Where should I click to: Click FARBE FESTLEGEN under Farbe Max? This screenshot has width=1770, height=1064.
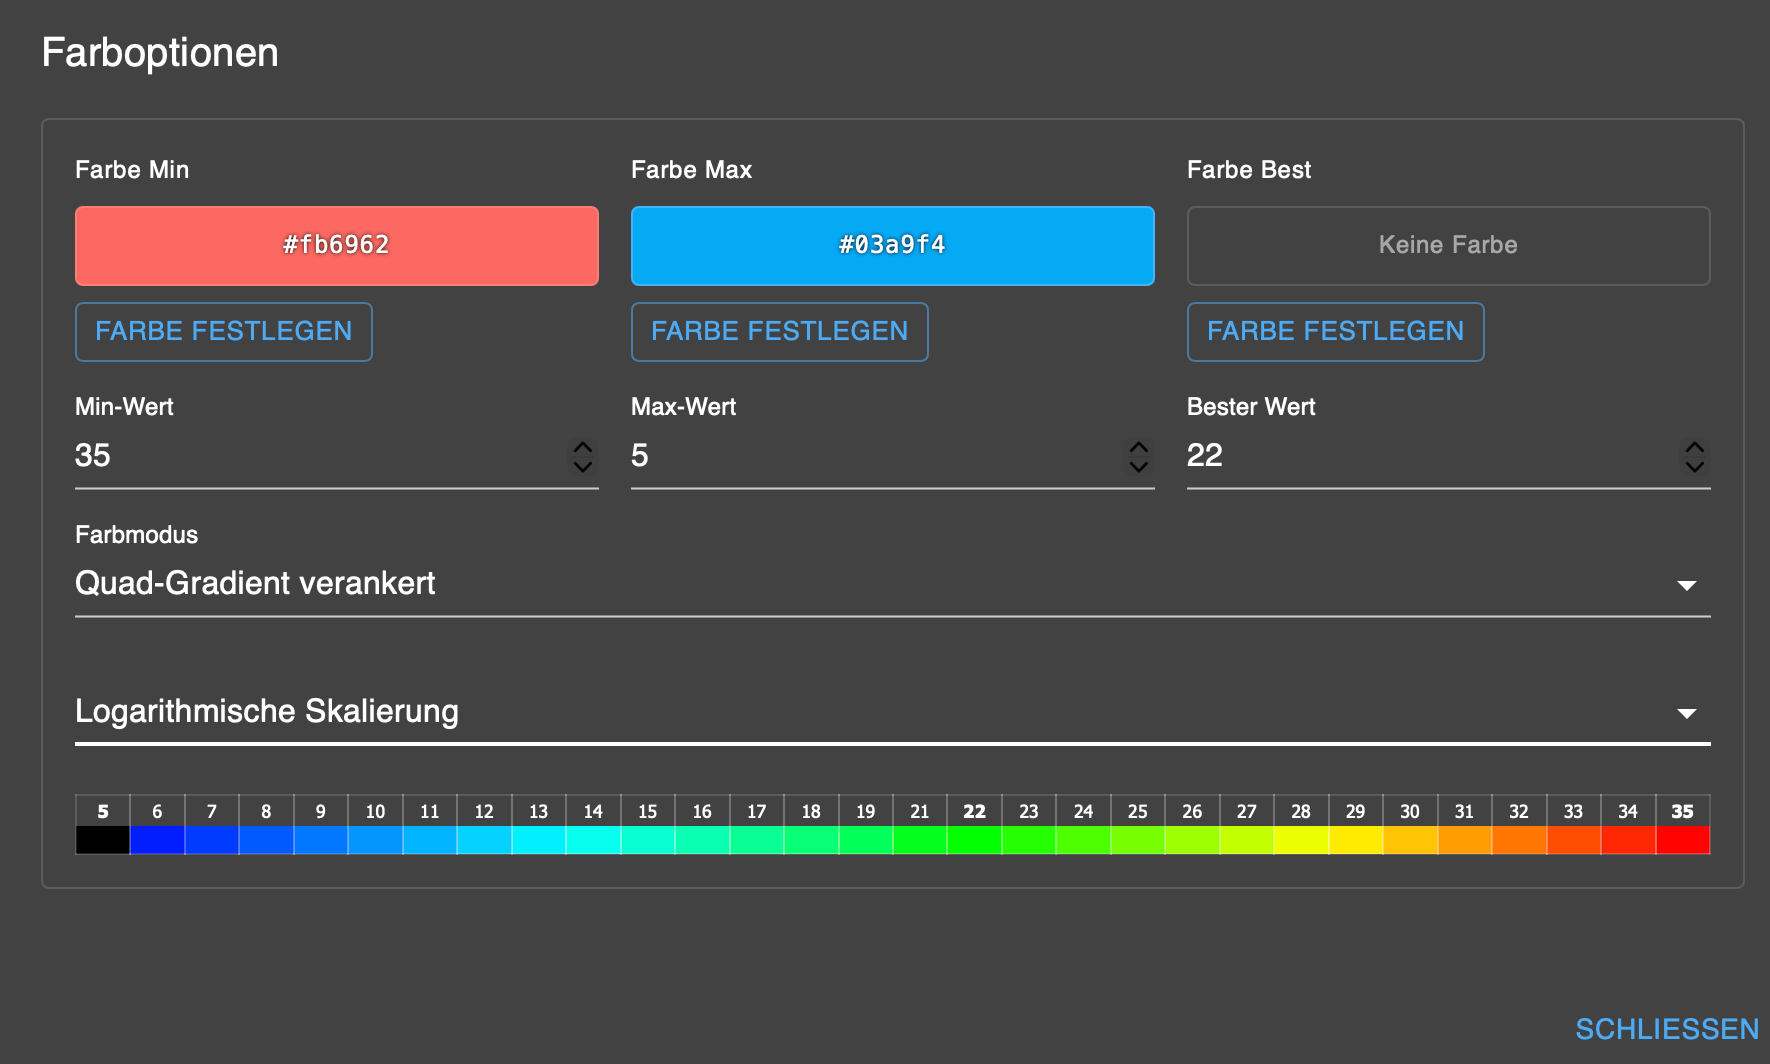780,332
